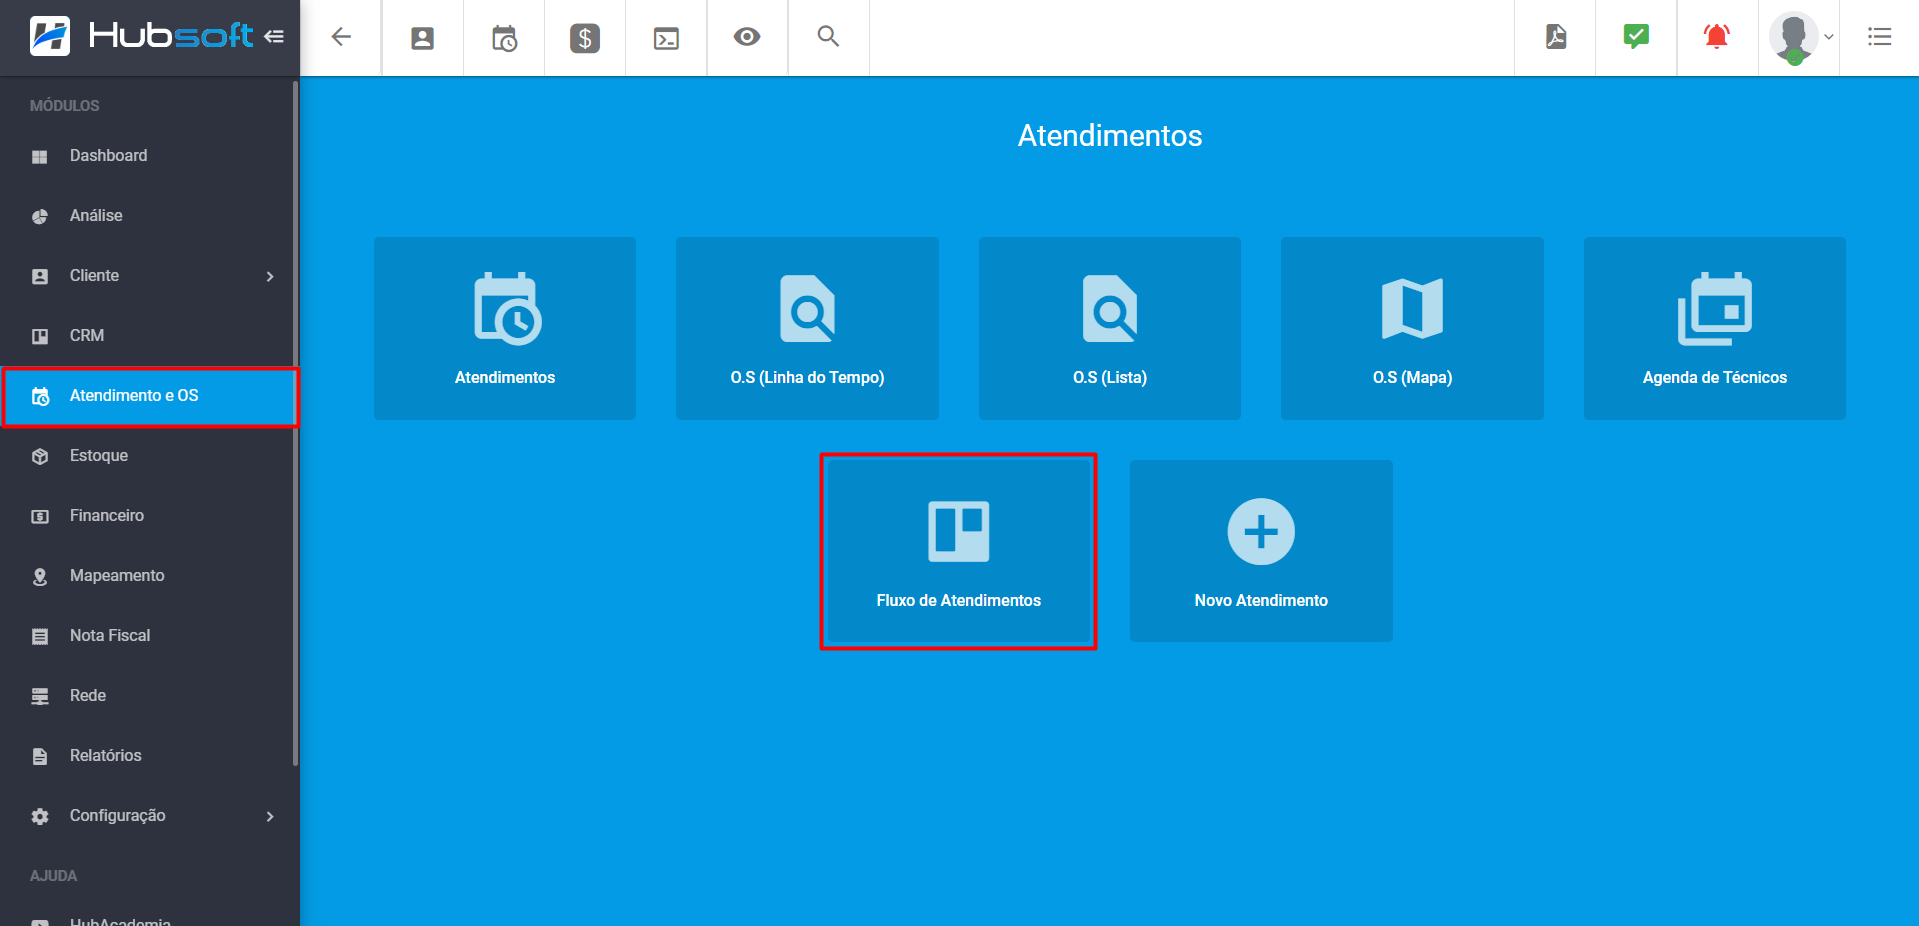
Task: Click the sidebar vertical scrollbar
Action: click(295, 423)
